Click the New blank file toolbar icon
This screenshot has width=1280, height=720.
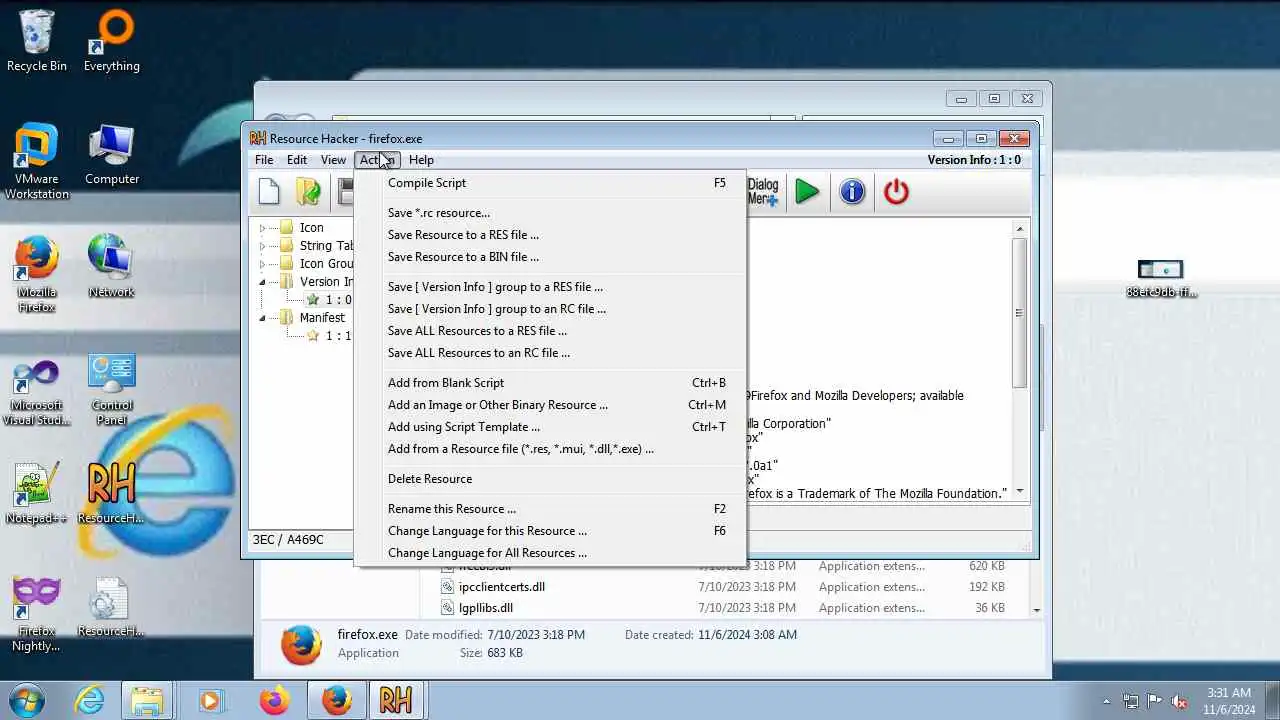pos(270,192)
